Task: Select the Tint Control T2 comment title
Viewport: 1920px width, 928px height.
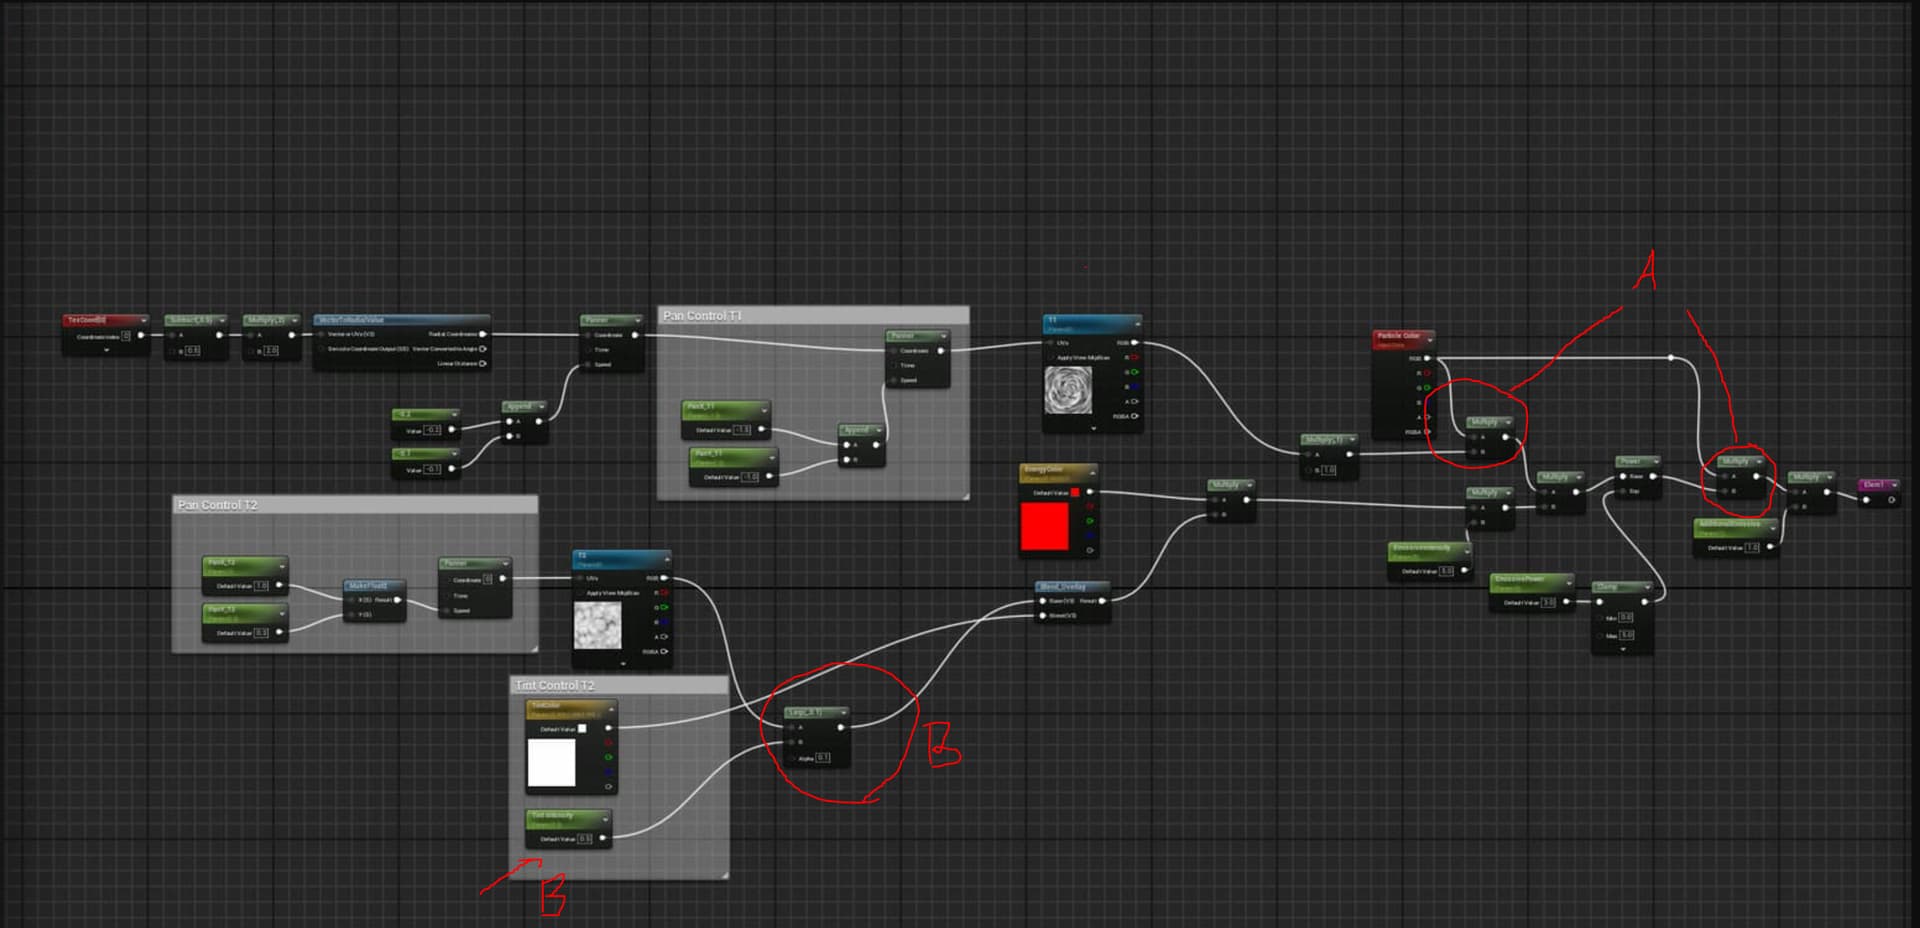Action: [555, 685]
